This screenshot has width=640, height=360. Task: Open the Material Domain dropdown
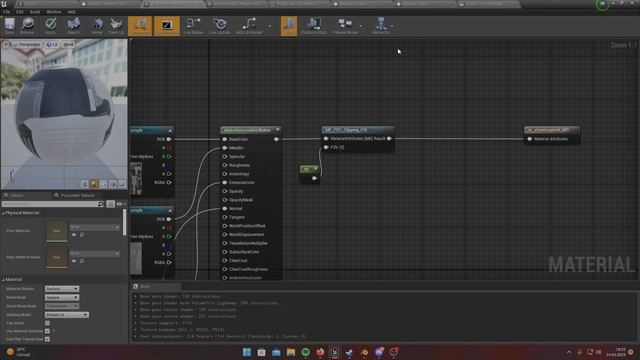(62, 289)
